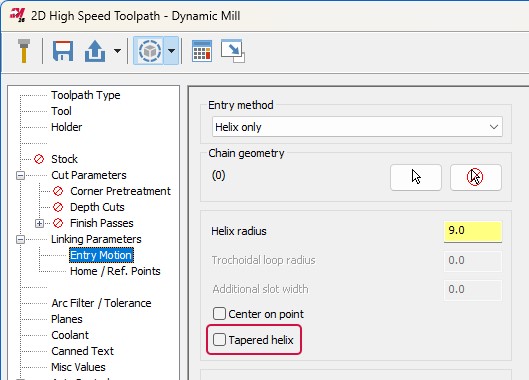
Task: Collapse the Linking Parameters node
Action: [x=21, y=239]
